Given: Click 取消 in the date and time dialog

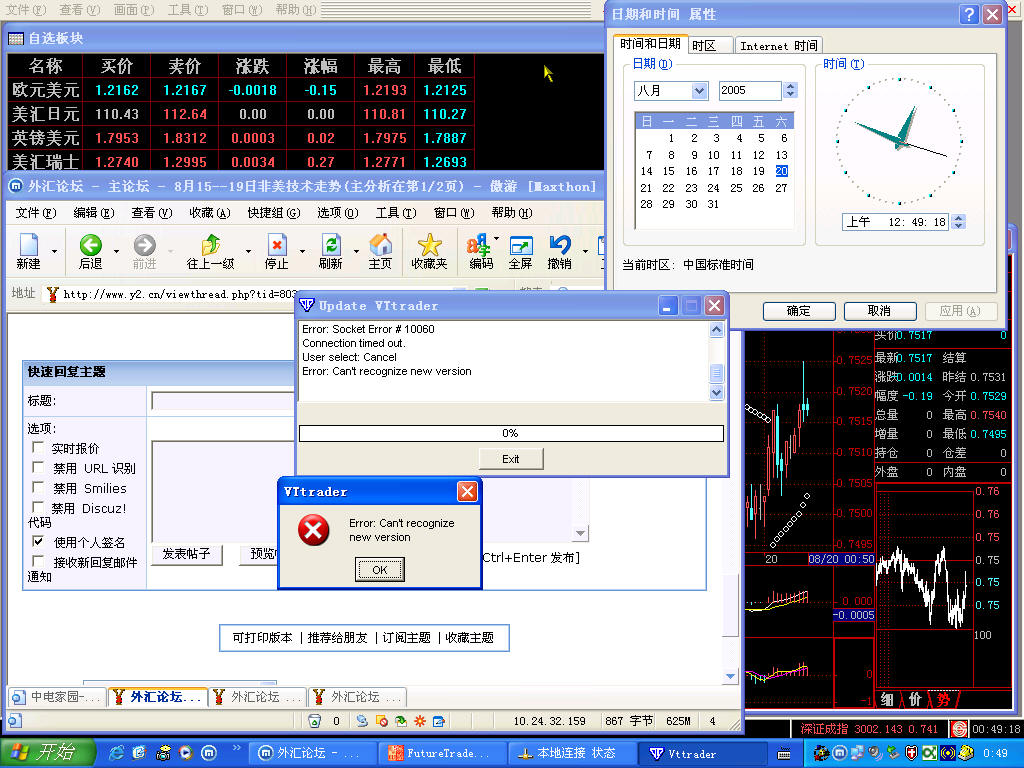Looking at the screenshot, I should pyautogui.click(x=880, y=311).
